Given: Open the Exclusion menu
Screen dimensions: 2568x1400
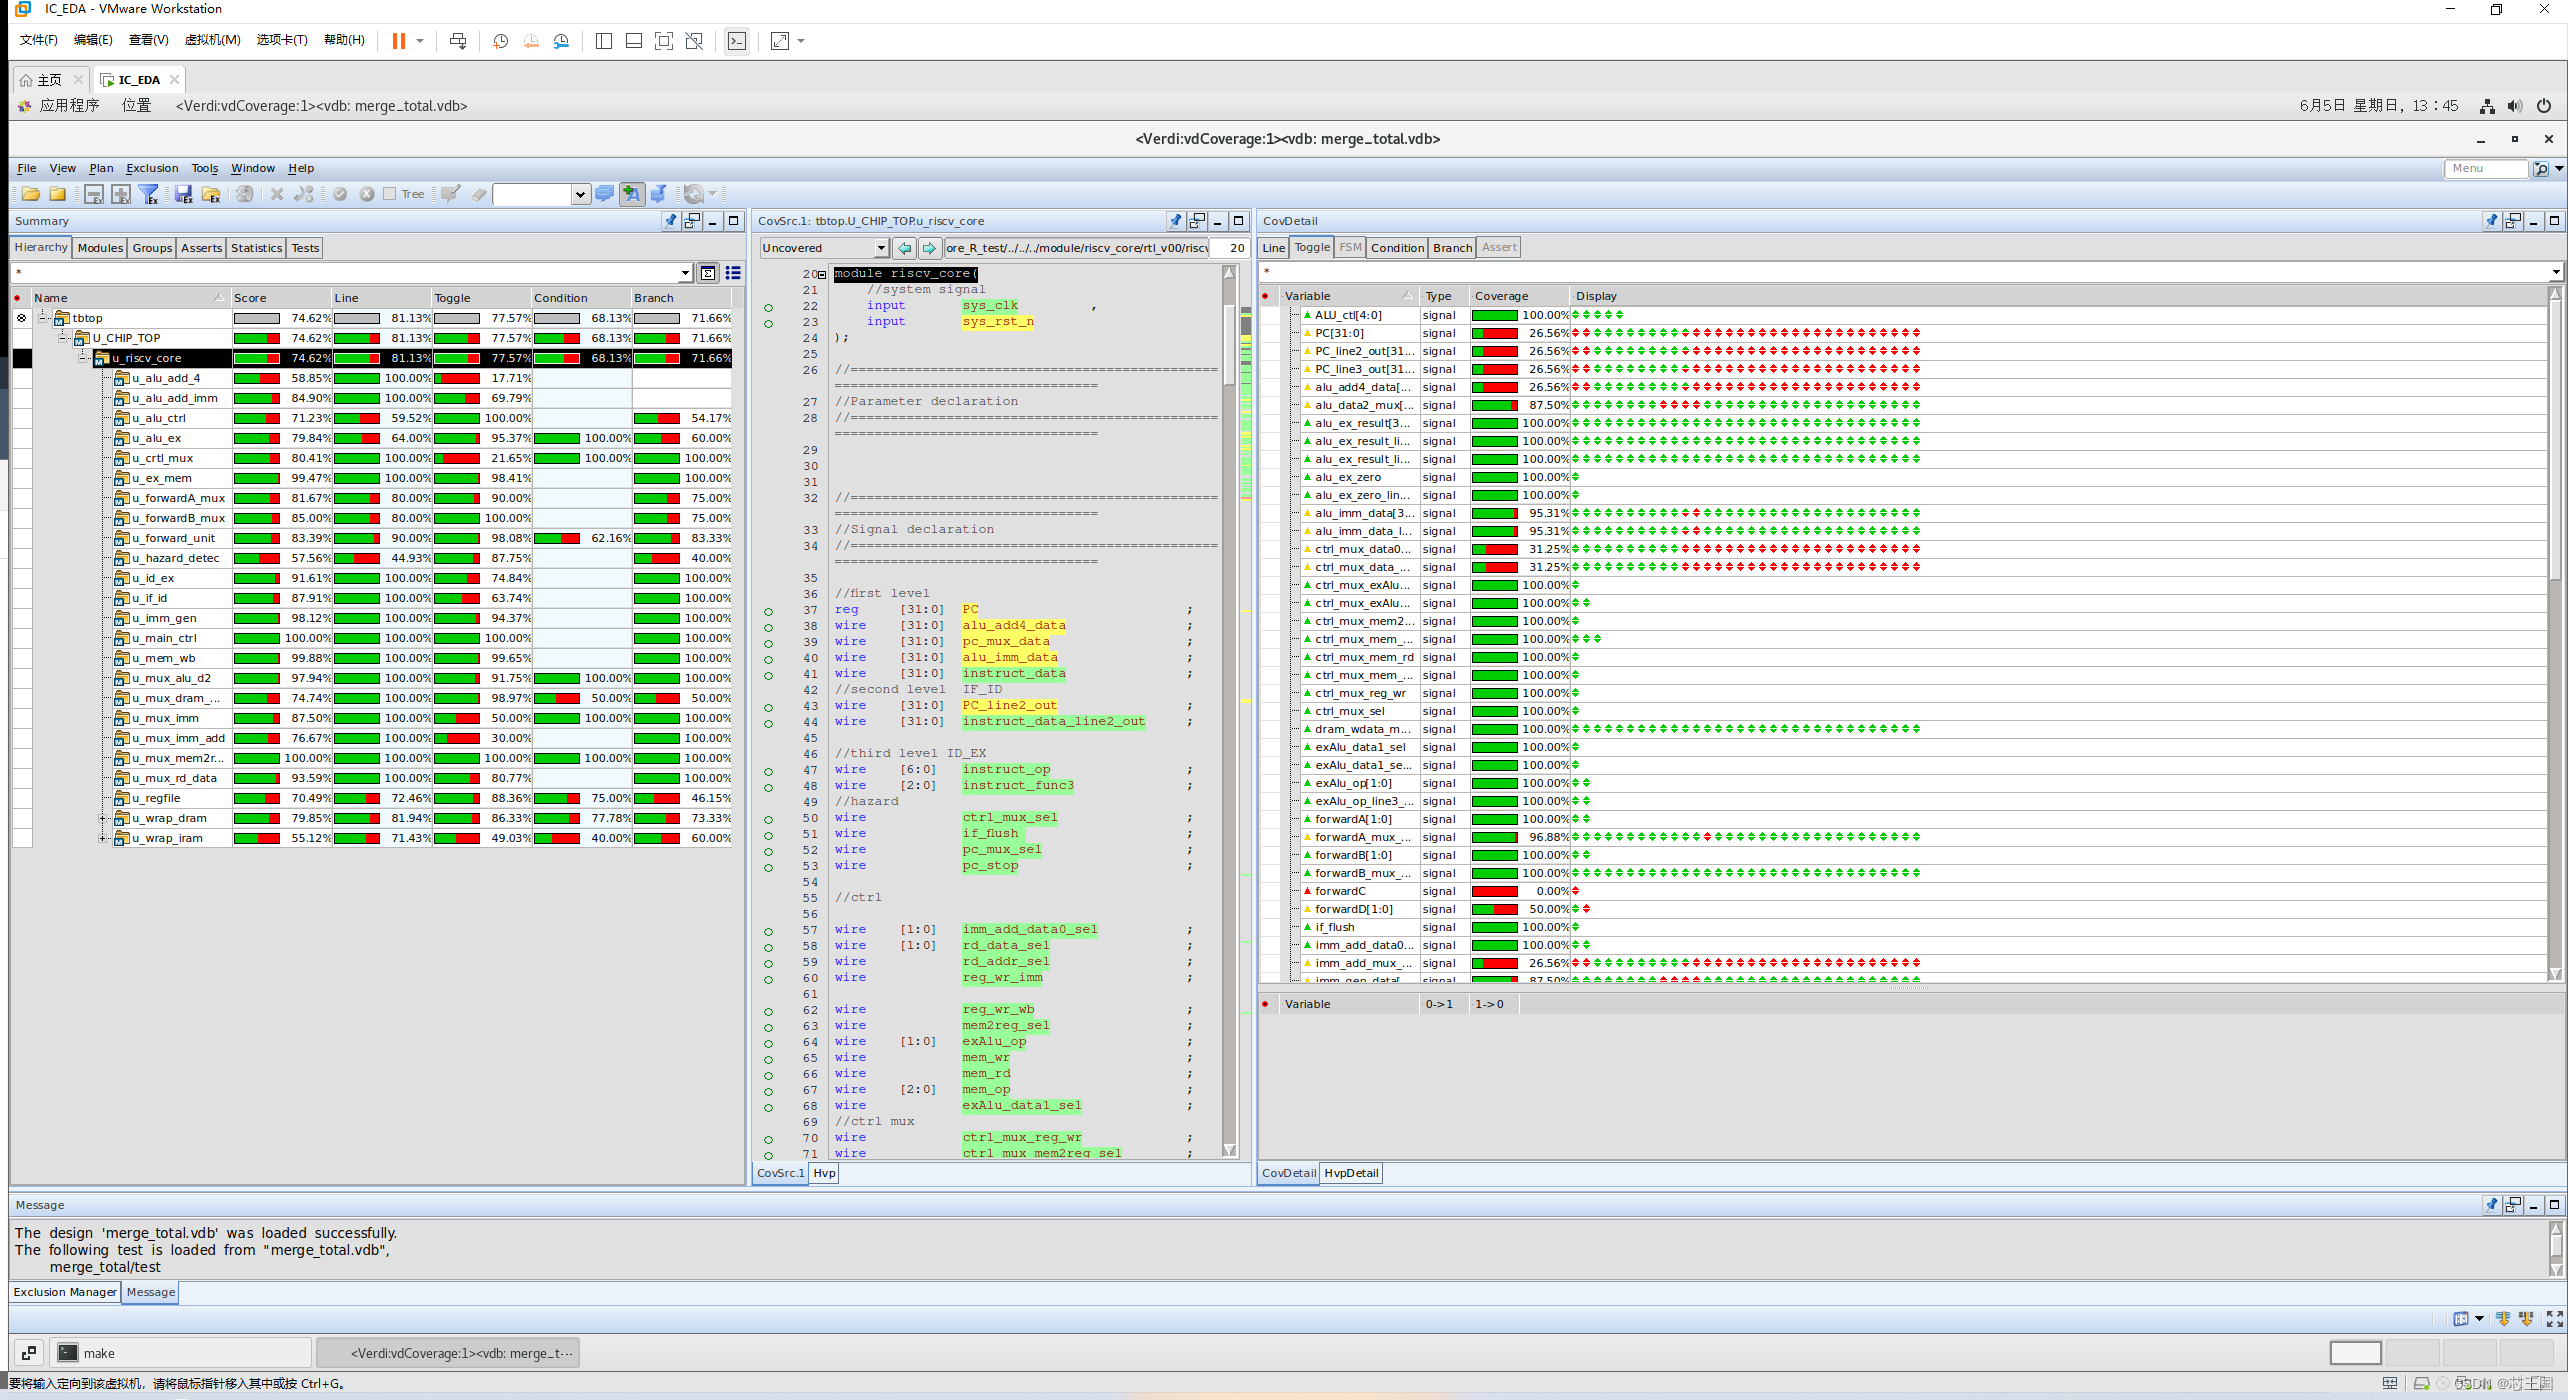Looking at the screenshot, I should (152, 168).
